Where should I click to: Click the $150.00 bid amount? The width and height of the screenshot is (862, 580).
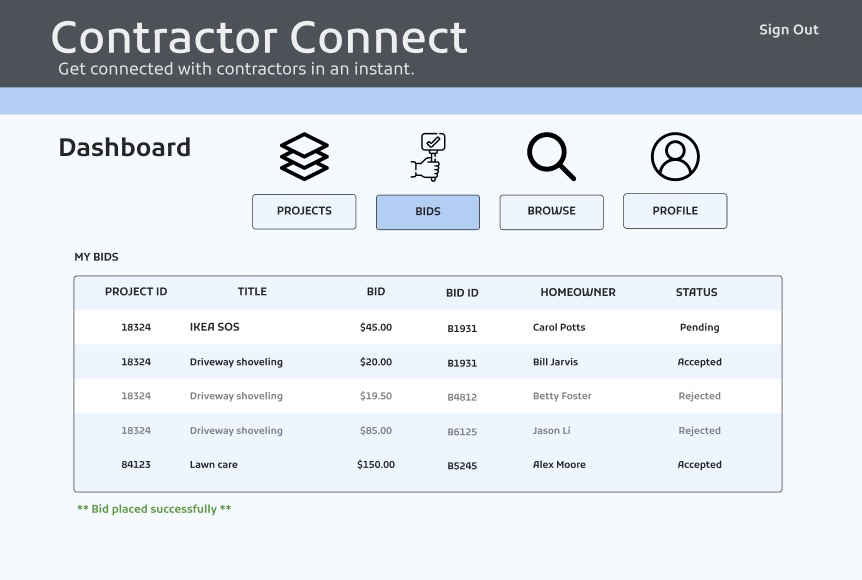click(x=376, y=465)
